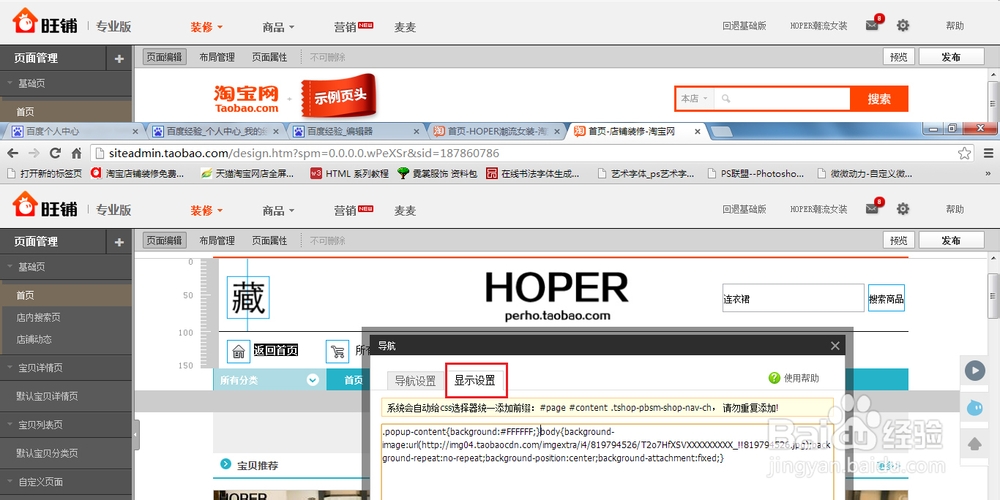1000x500 pixels.
Task: Switch to the 导航设置 dialog tab
Action: 415,381
